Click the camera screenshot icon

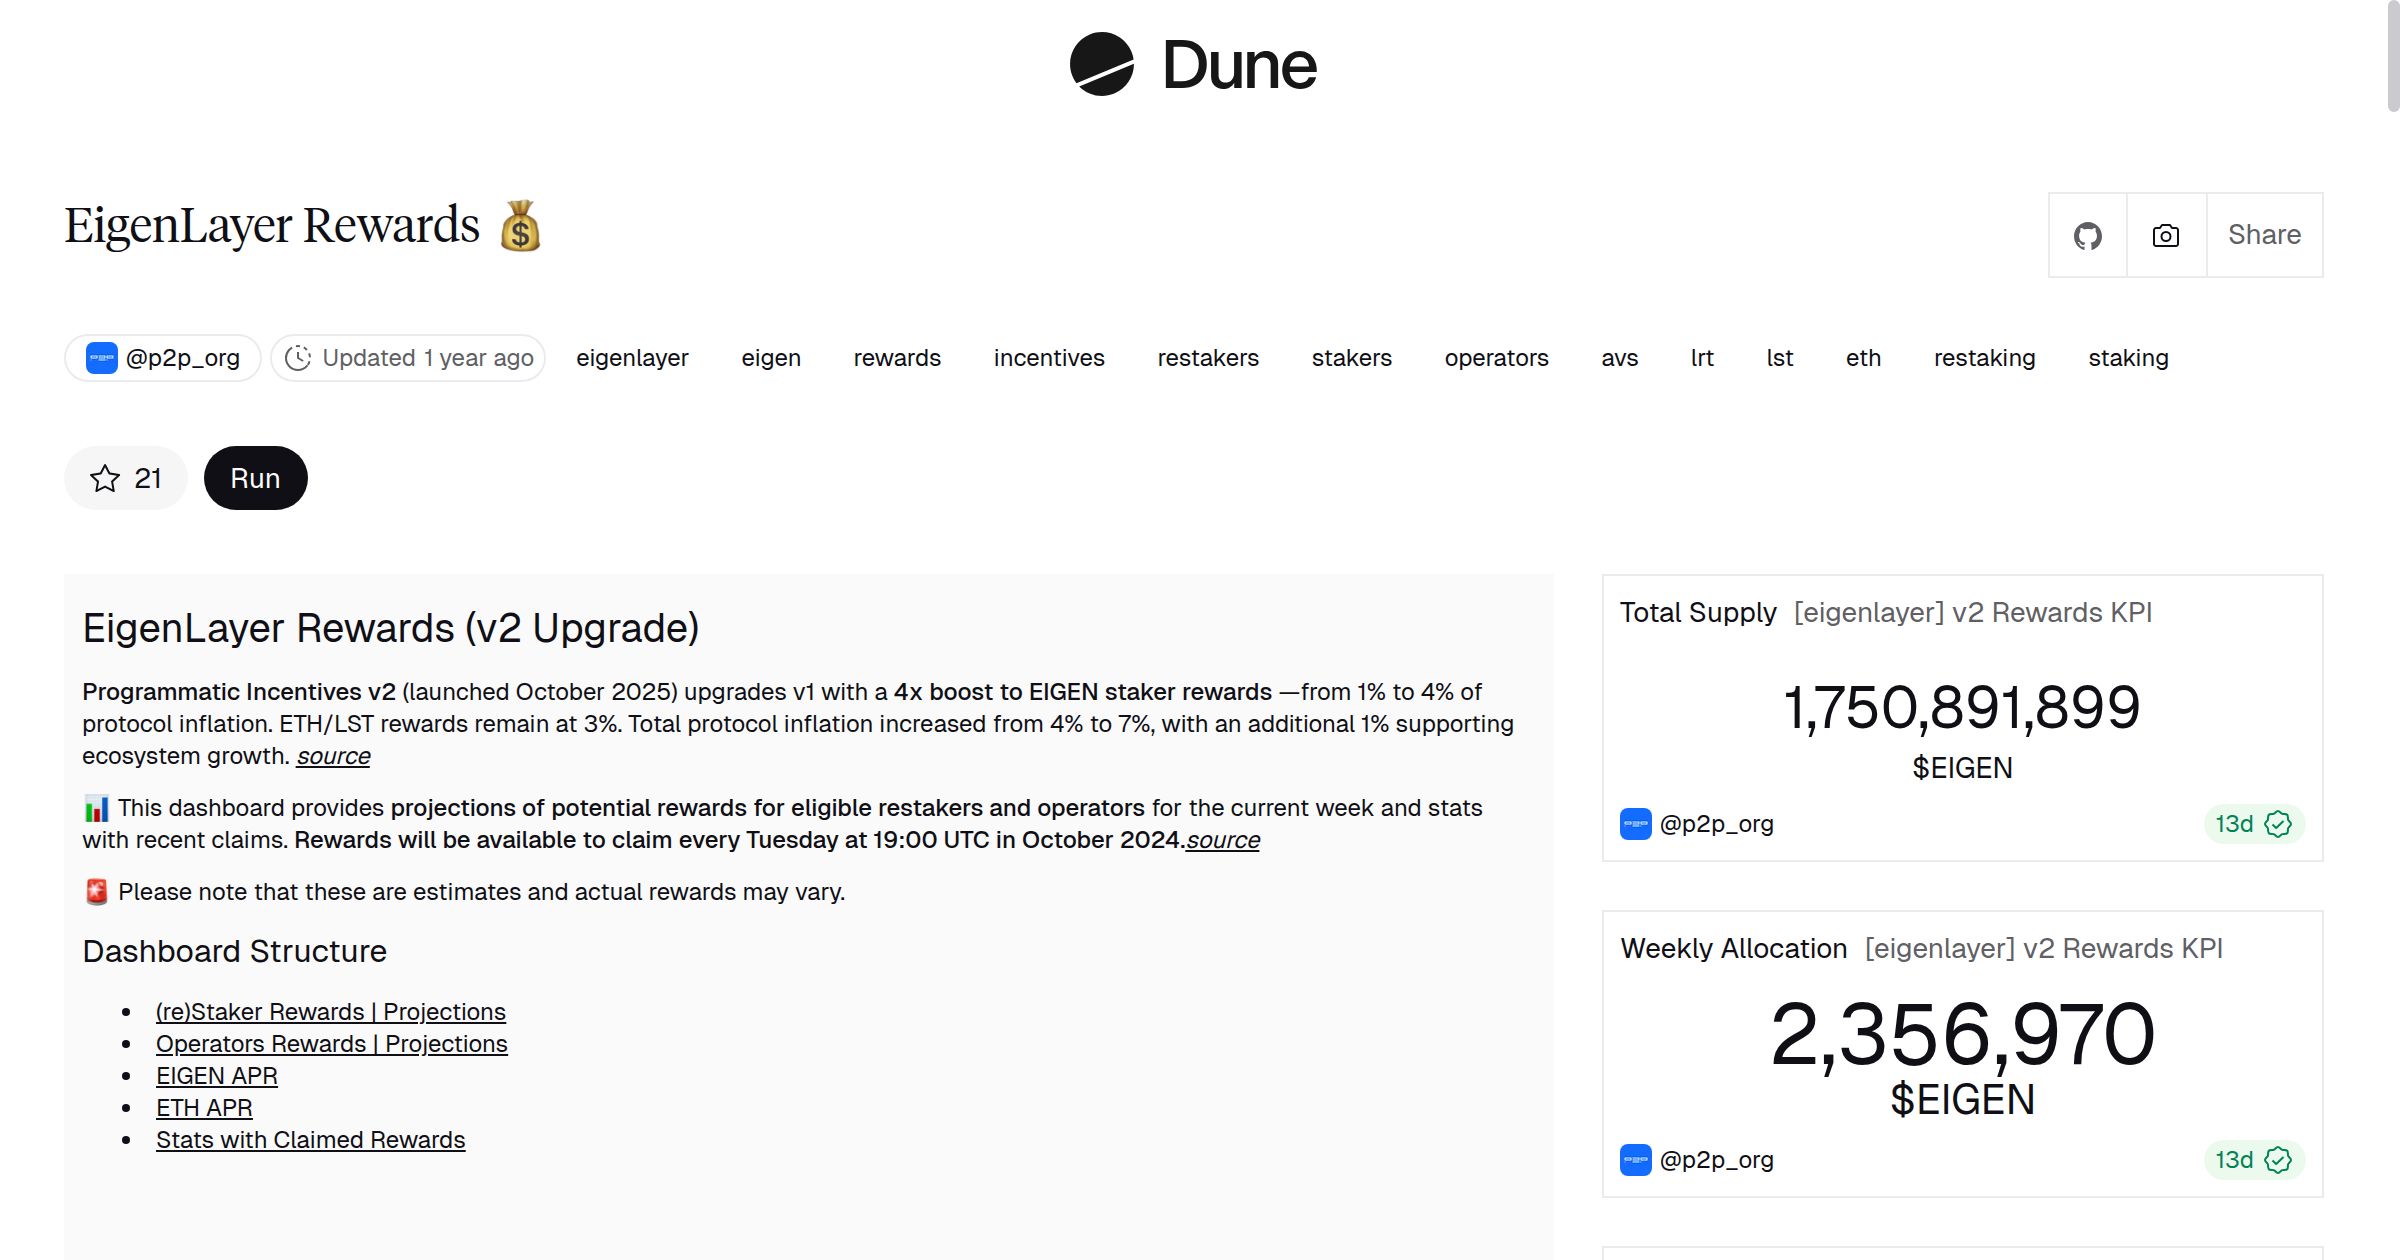click(2165, 236)
